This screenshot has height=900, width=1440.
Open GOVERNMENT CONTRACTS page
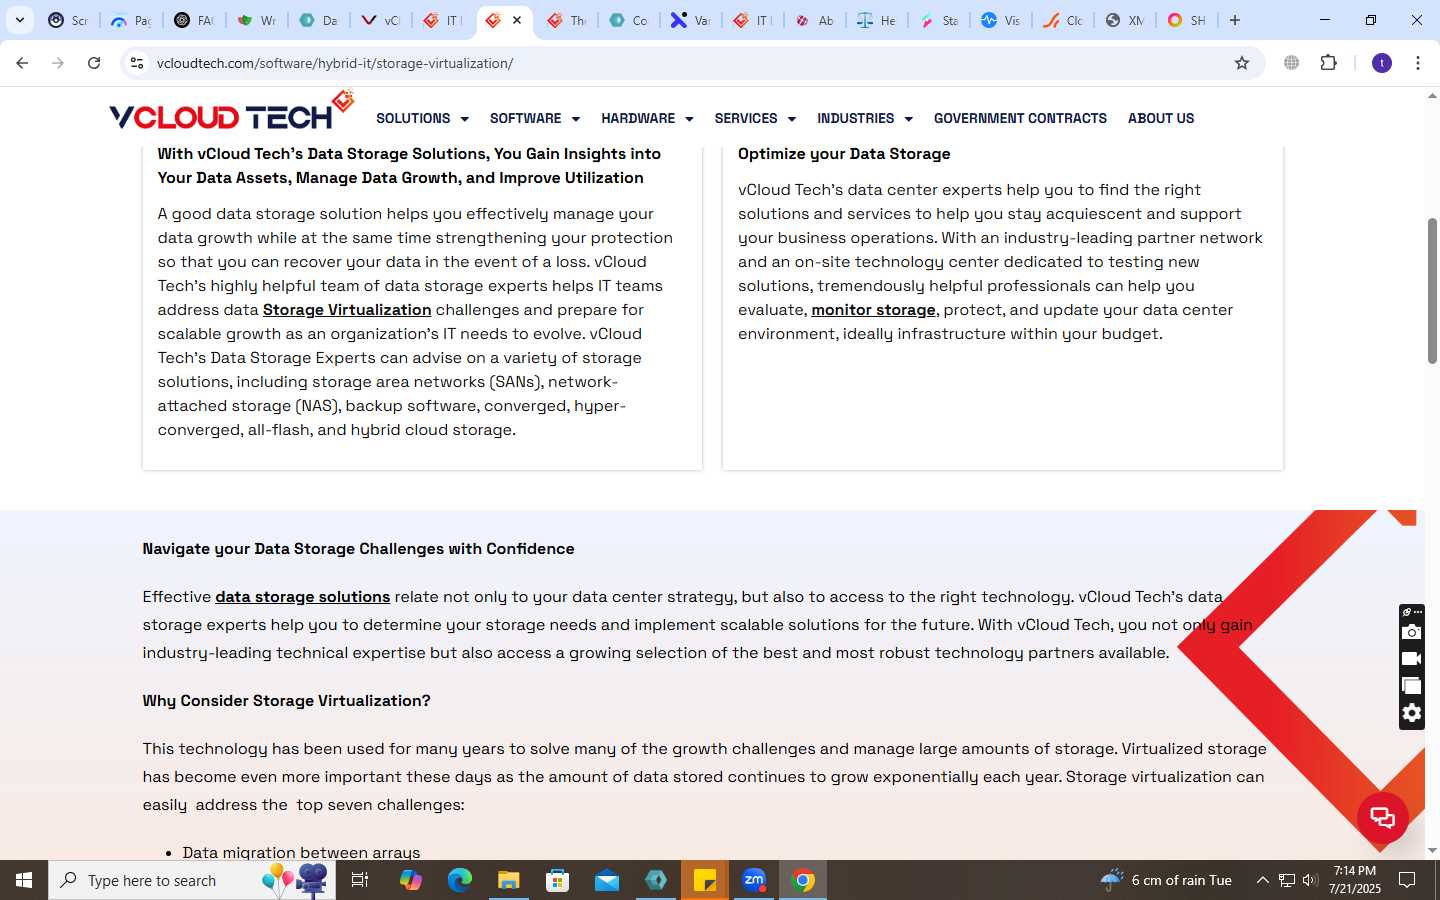pyautogui.click(x=1020, y=118)
